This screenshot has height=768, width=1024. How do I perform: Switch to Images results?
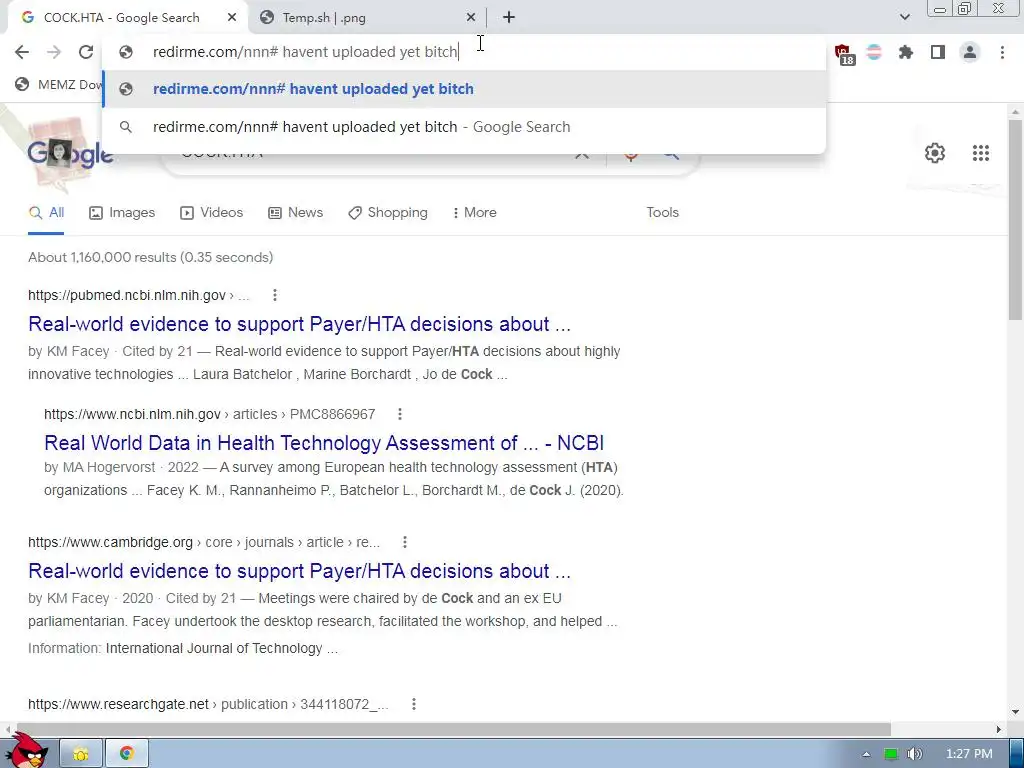[122, 213]
